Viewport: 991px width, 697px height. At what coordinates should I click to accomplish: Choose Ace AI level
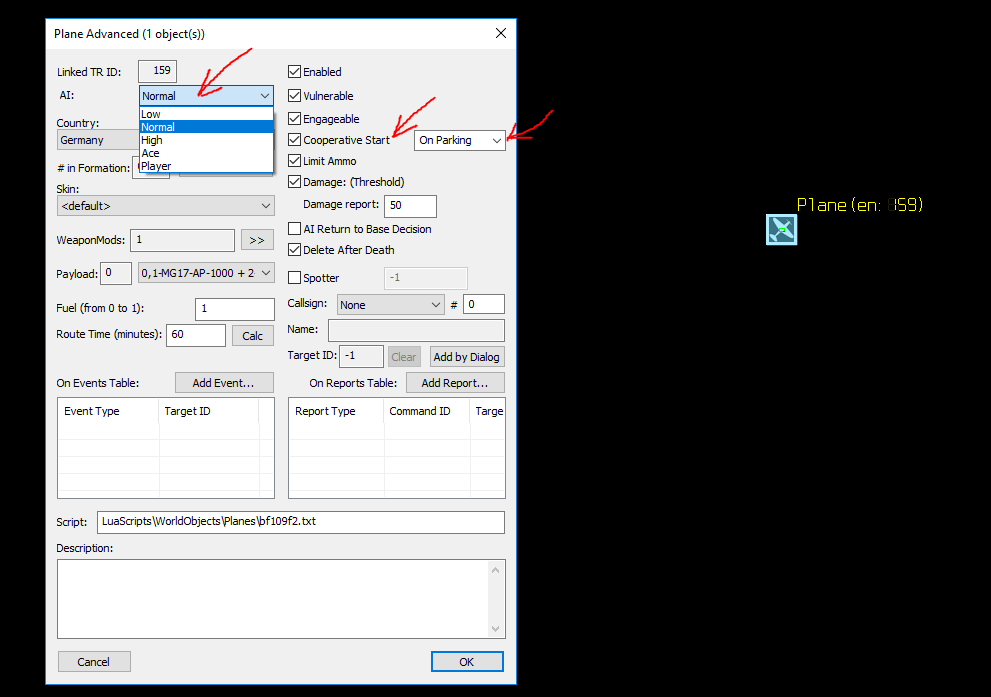pos(206,153)
